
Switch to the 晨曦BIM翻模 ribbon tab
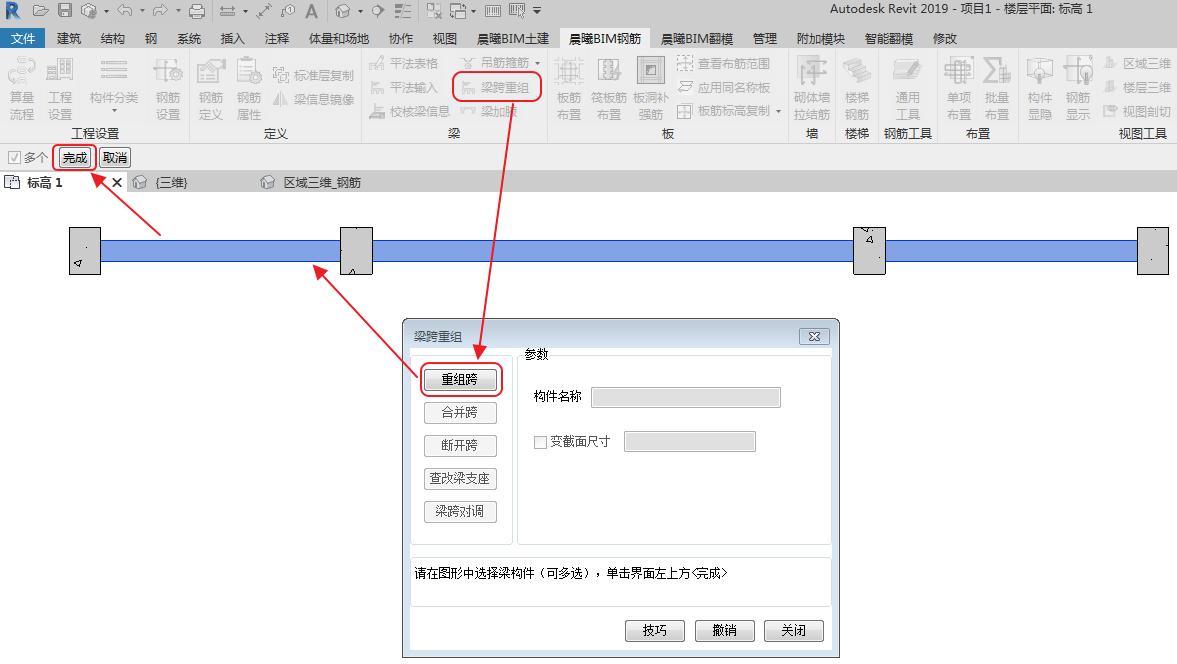tap(697, 38)
